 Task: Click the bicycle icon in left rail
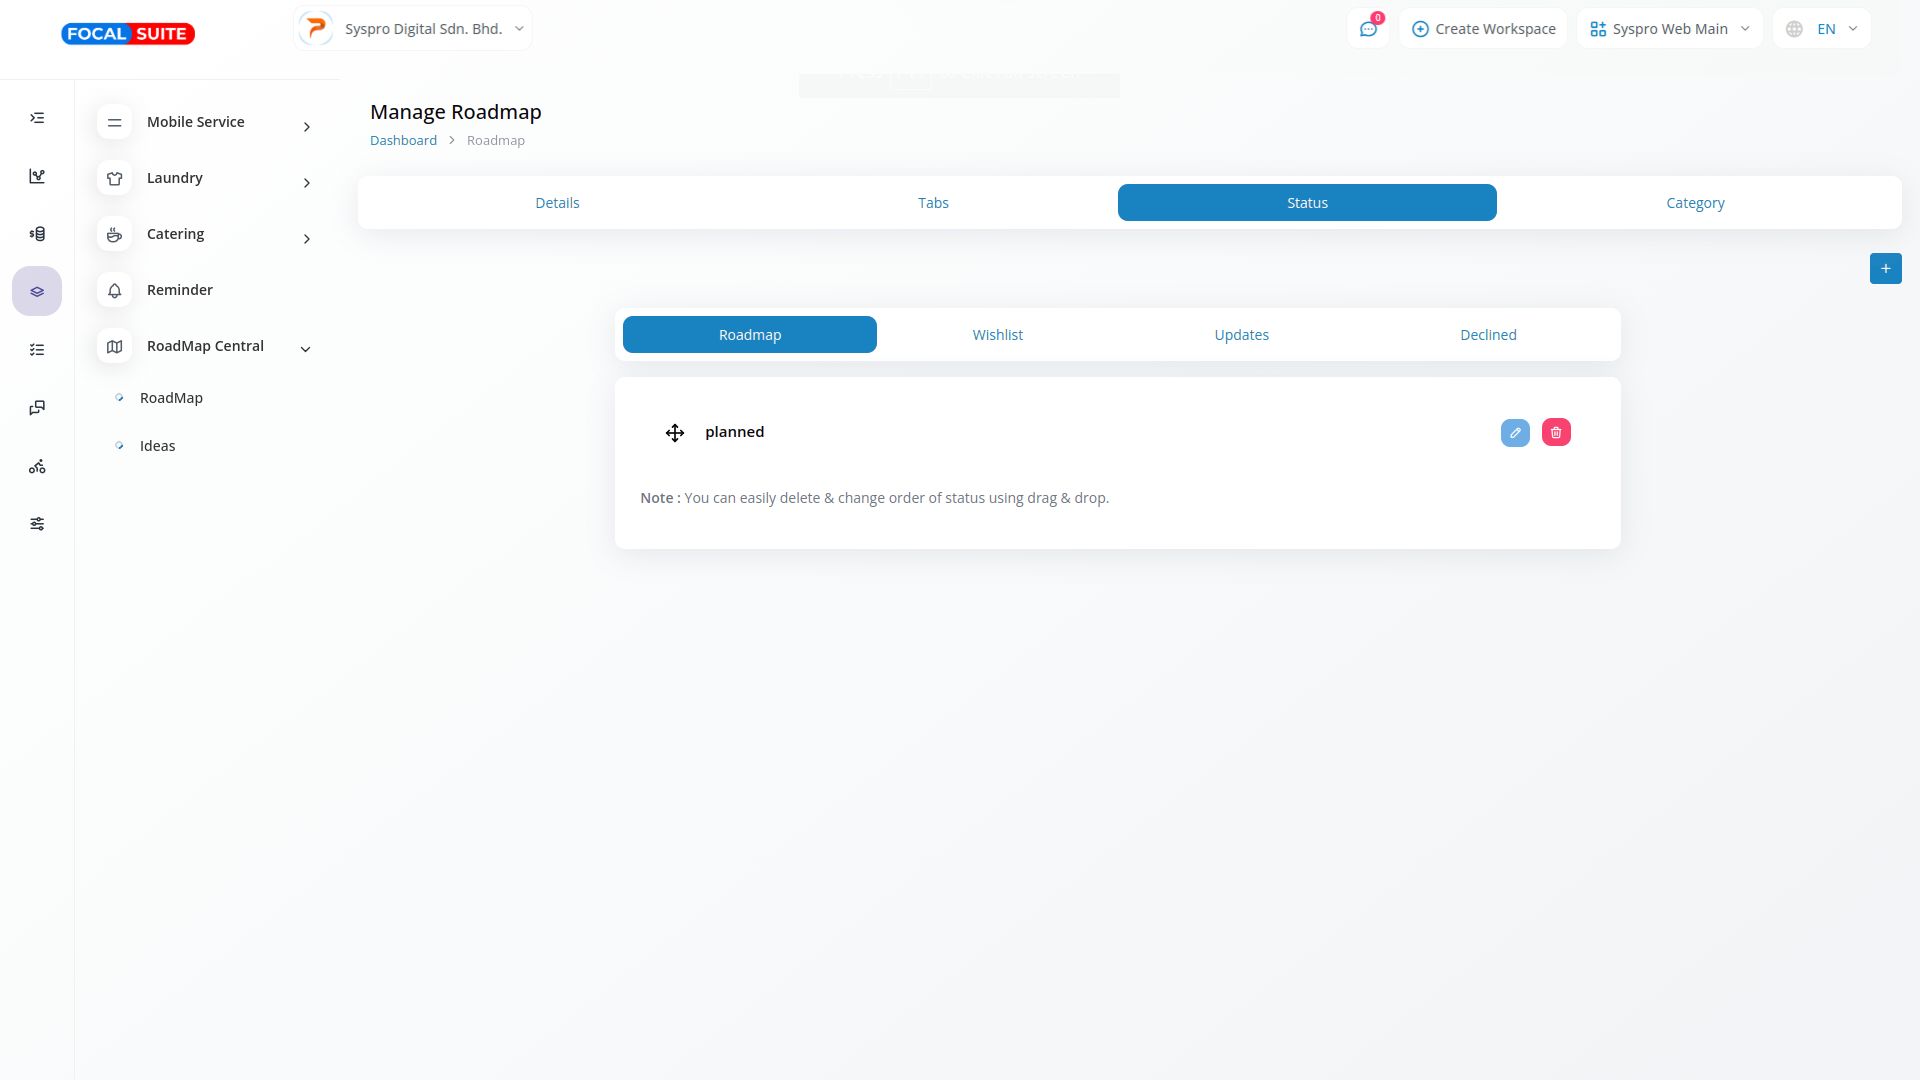pos(37,466)
